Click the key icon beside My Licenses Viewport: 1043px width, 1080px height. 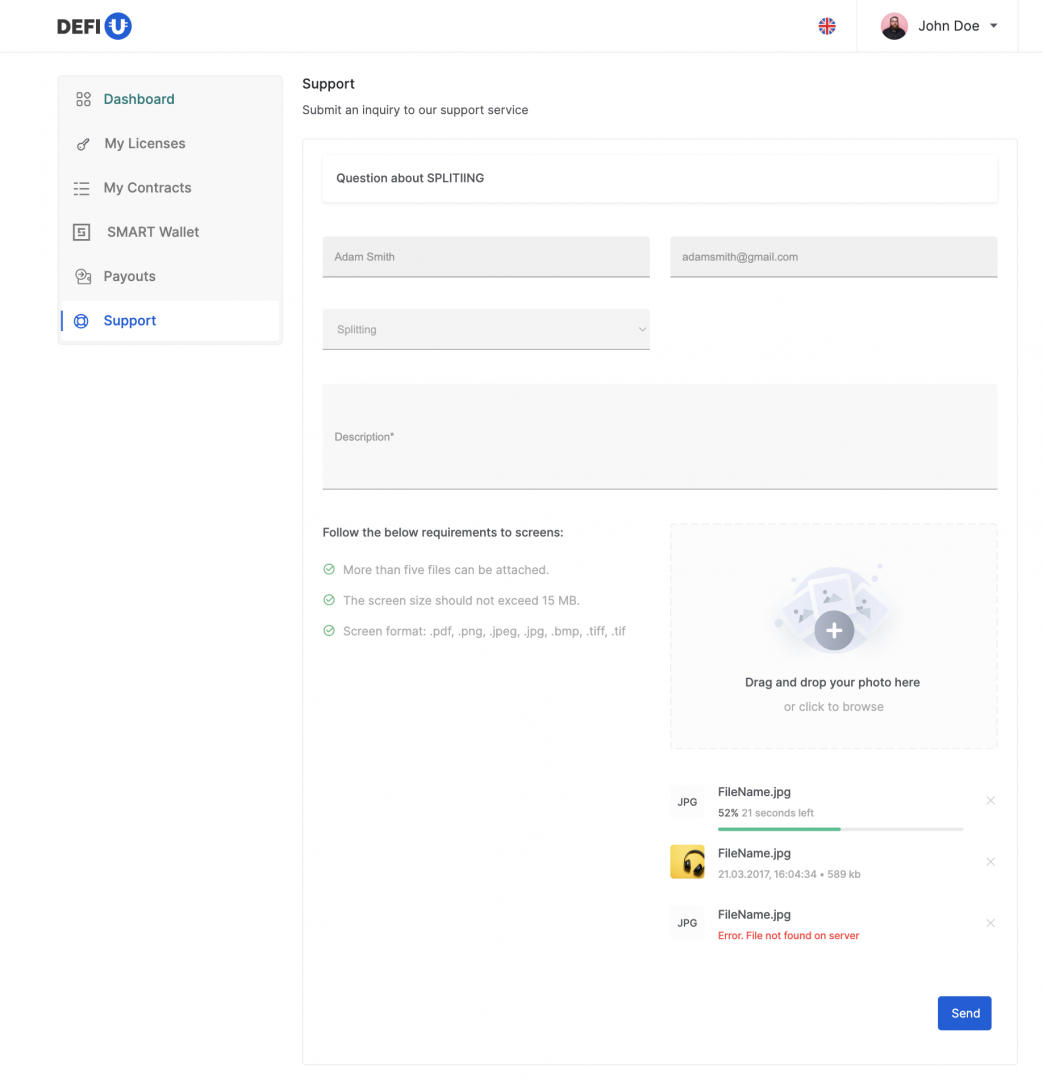pyautogui.click(x=83, y=144)
